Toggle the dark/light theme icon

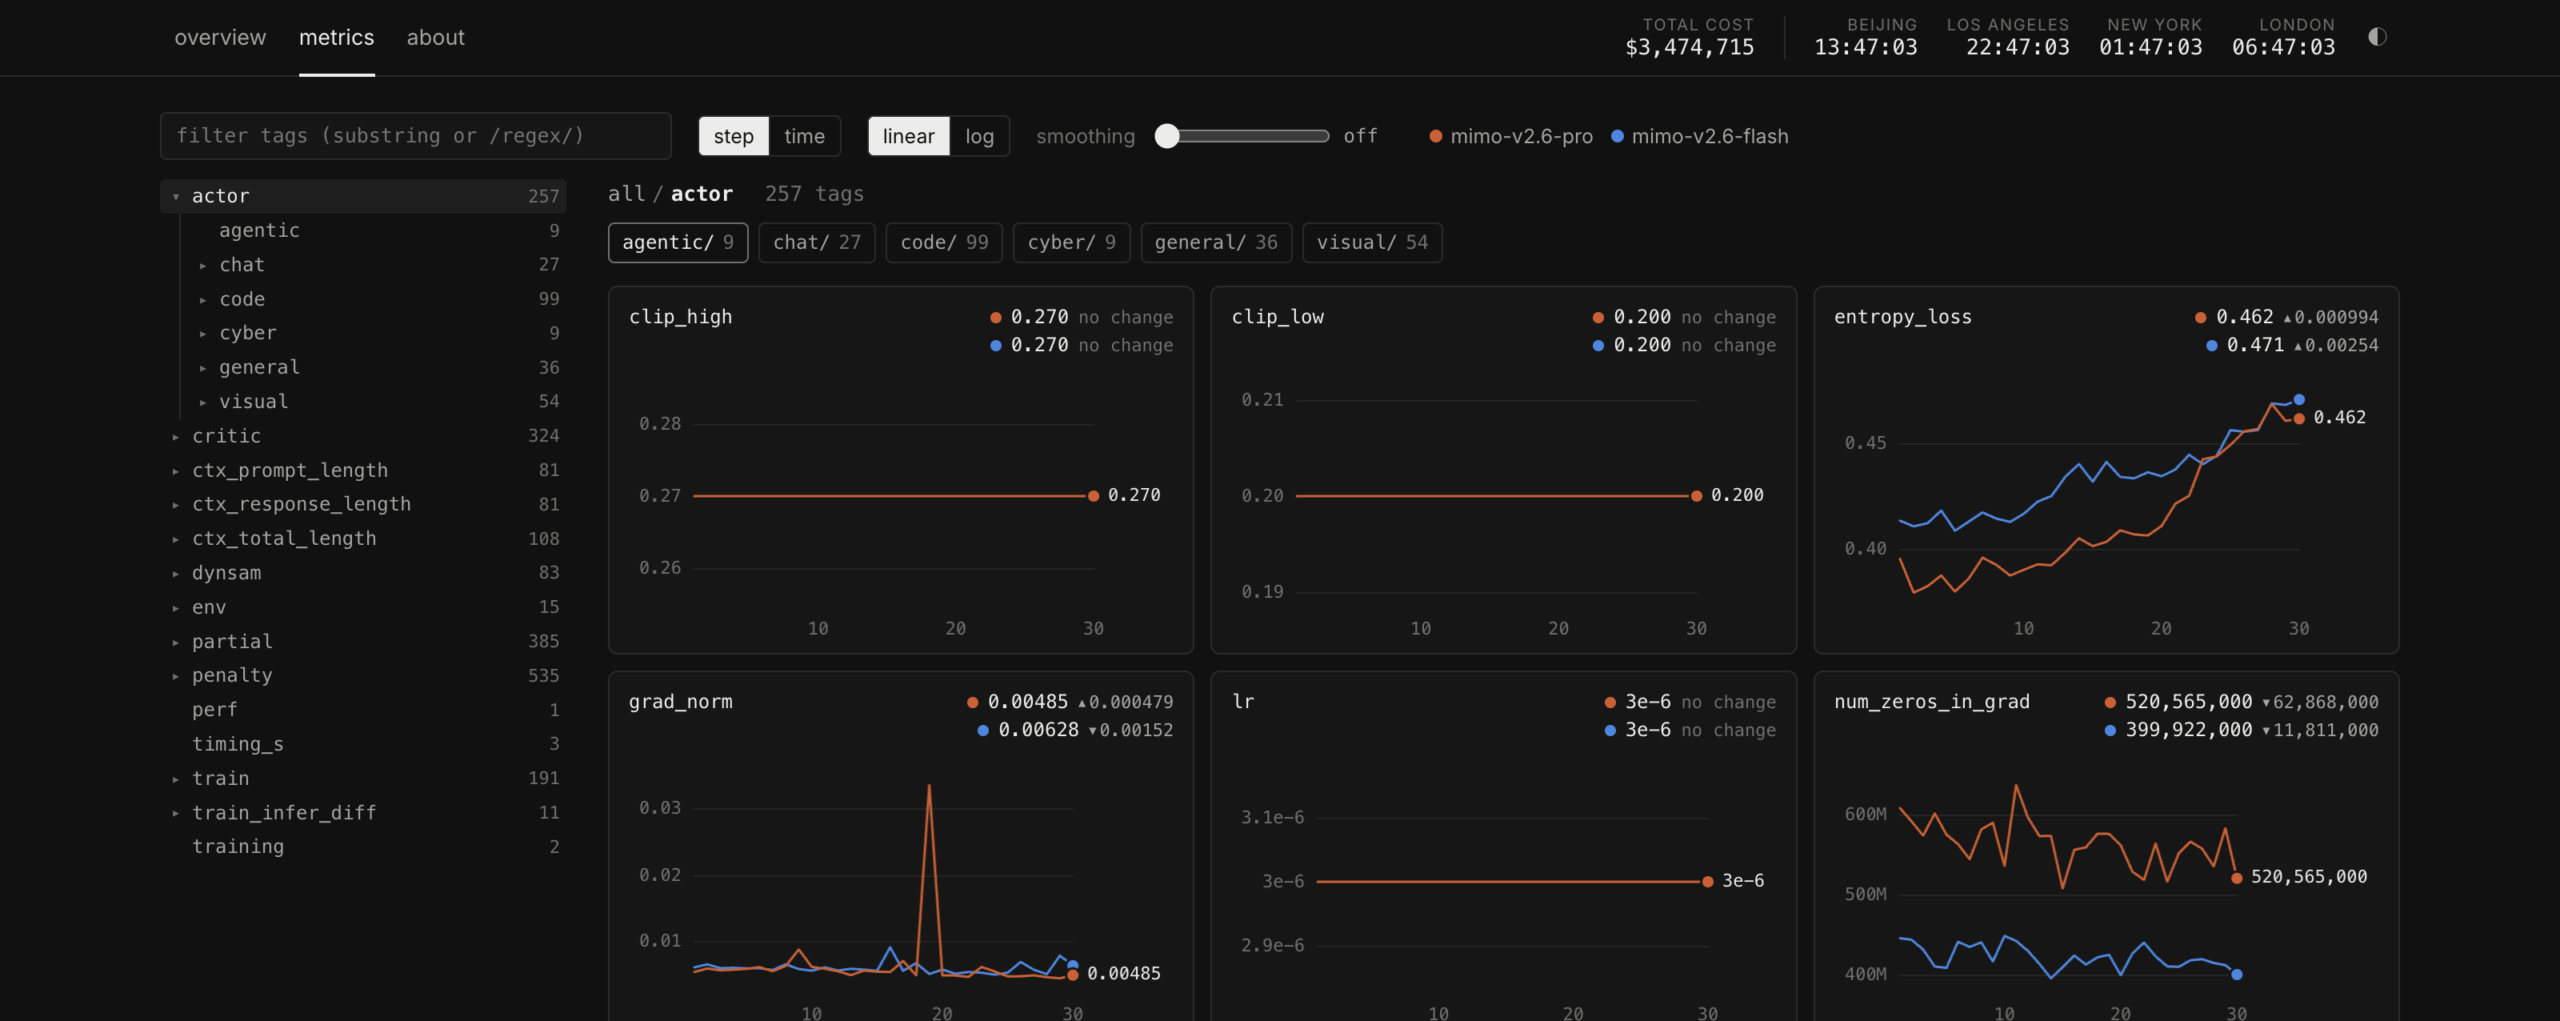tap(2377, 37)
